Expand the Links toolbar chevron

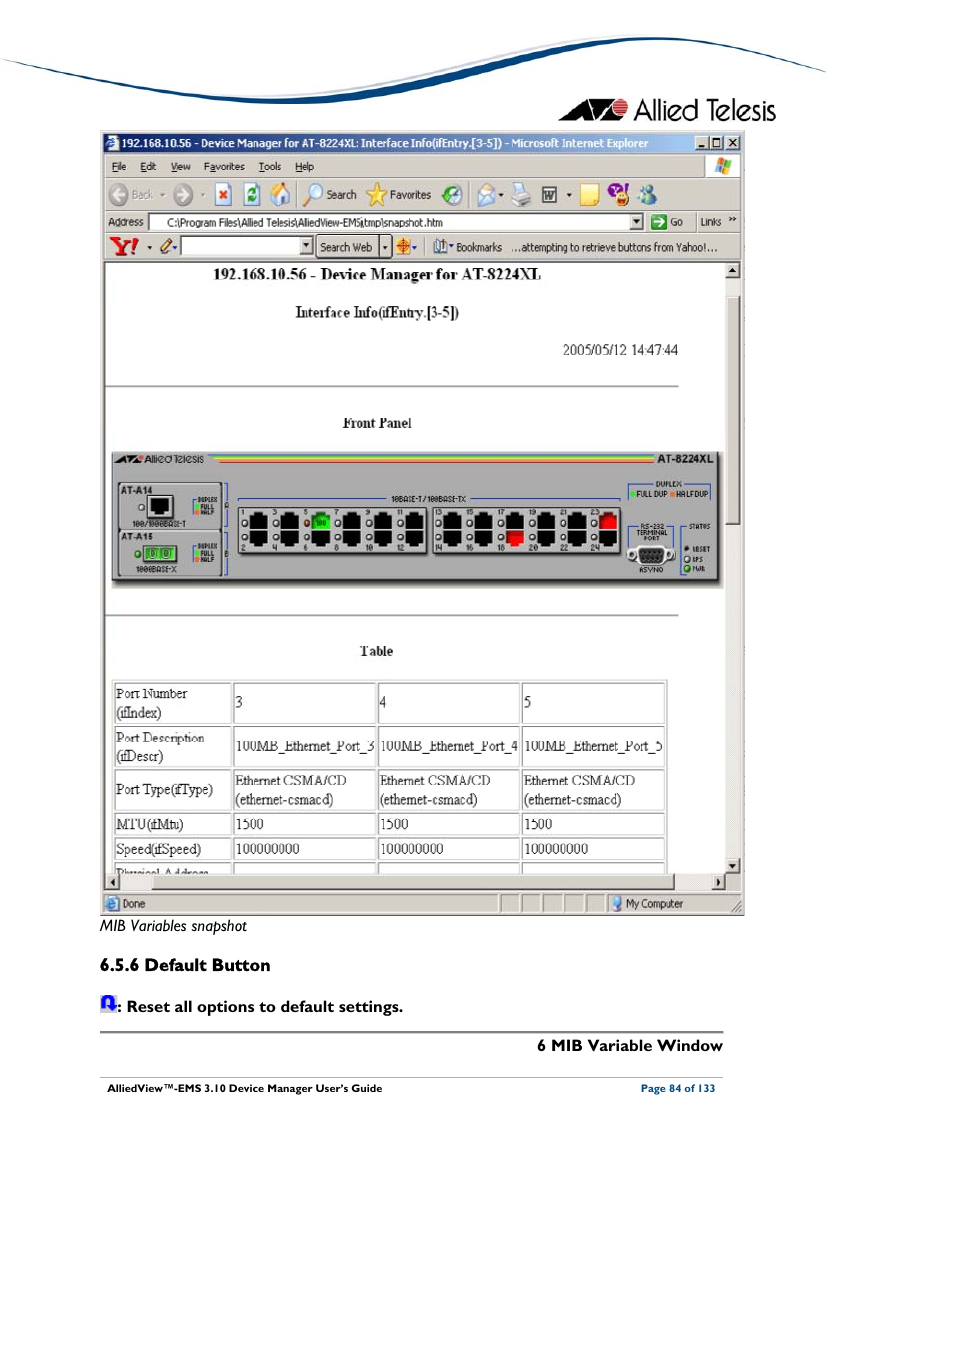point(732,220)
